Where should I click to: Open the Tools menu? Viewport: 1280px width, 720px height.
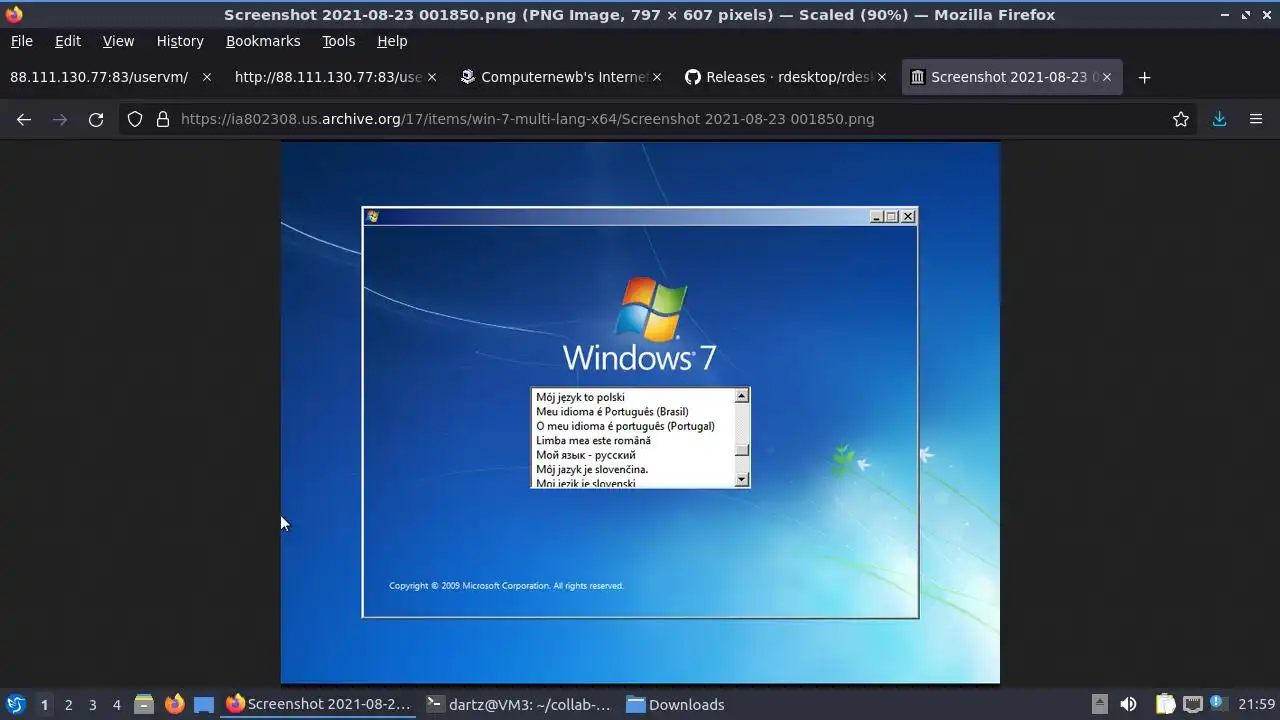[x=338, y=41]
